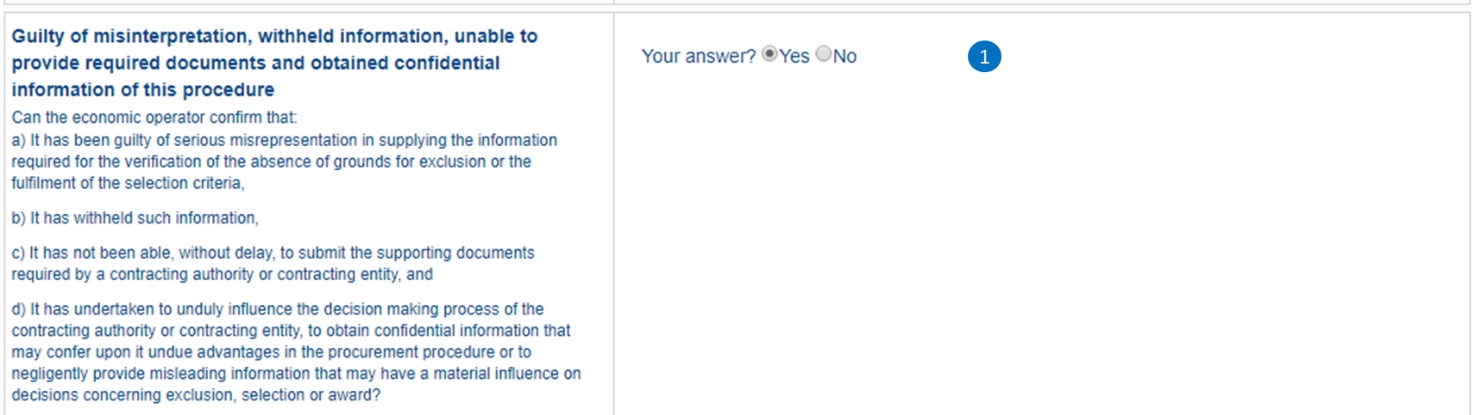The image size is (1475, 415).
Task: Click heading line "information of this procedure"
Action: pos(143,90)
